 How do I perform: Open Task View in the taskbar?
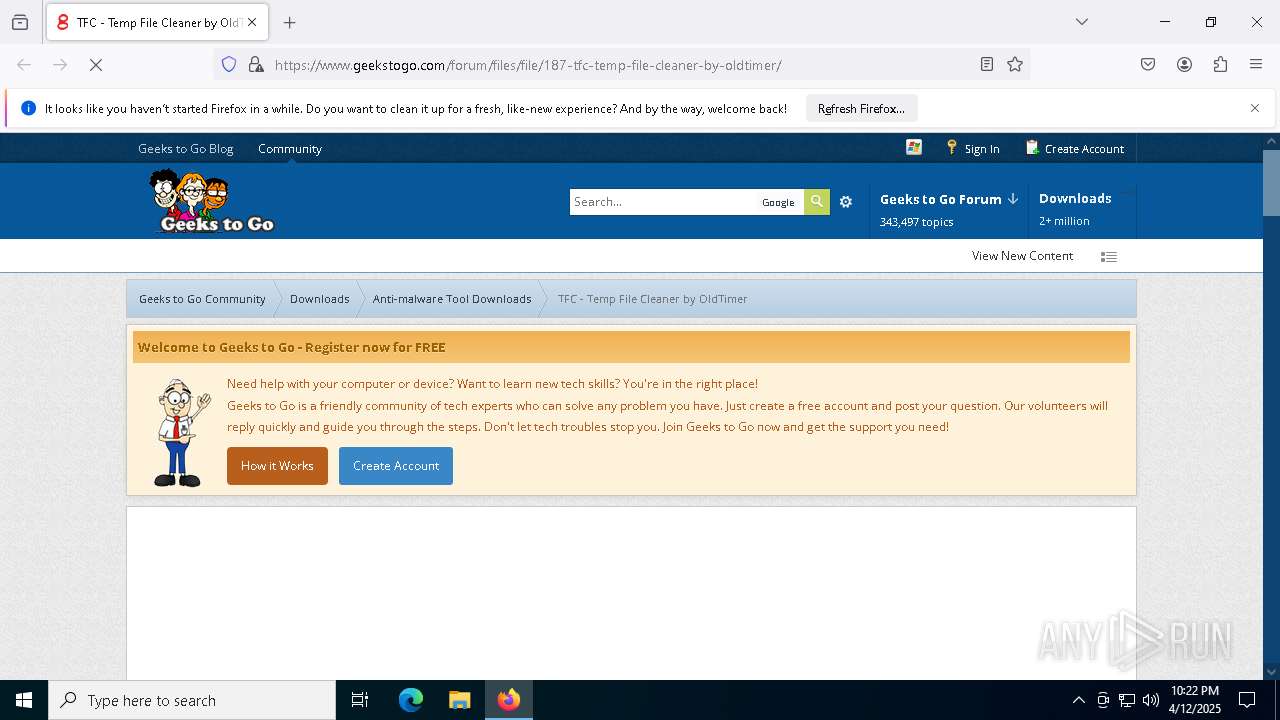360,700
